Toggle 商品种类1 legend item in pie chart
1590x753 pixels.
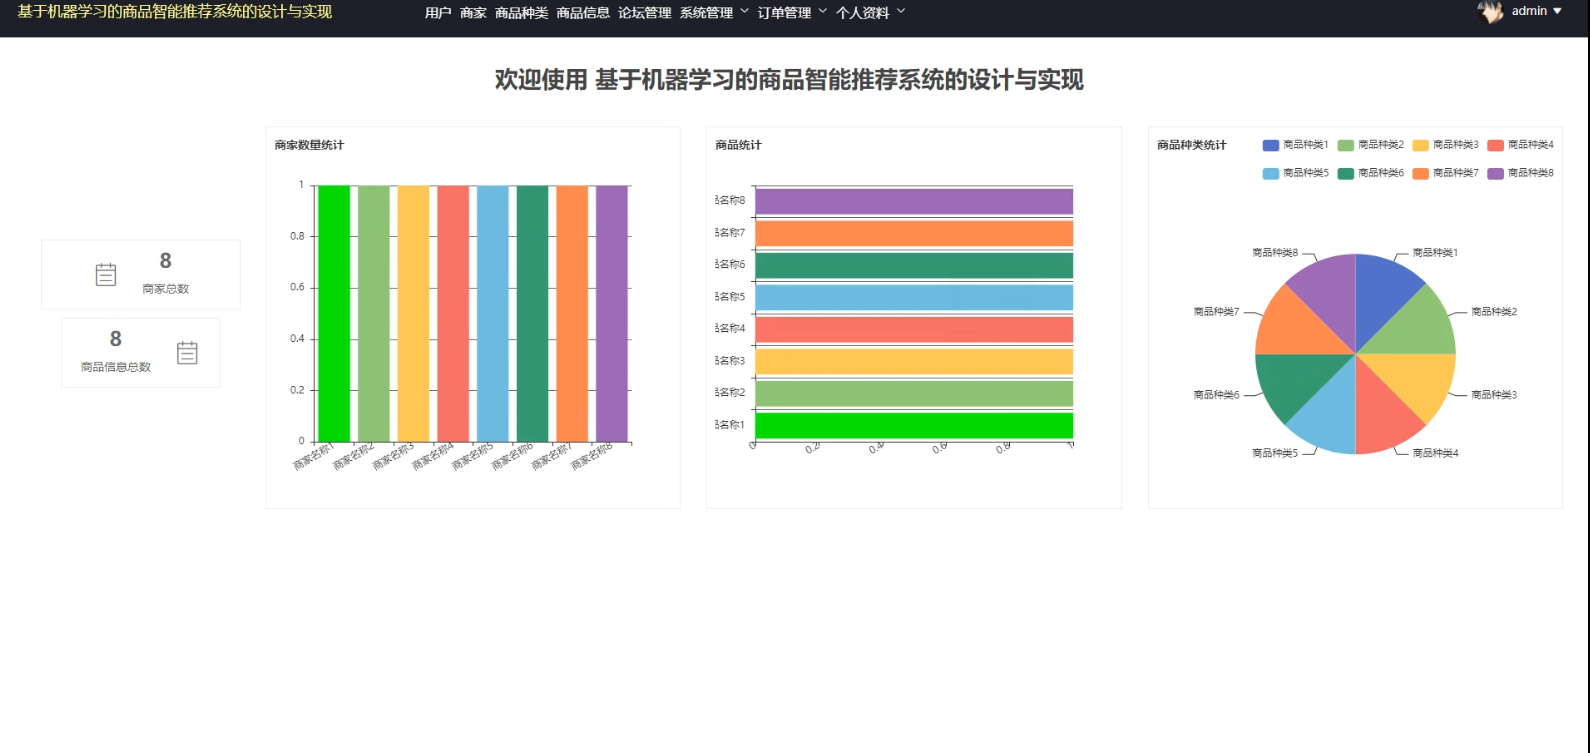(1295, 145)
